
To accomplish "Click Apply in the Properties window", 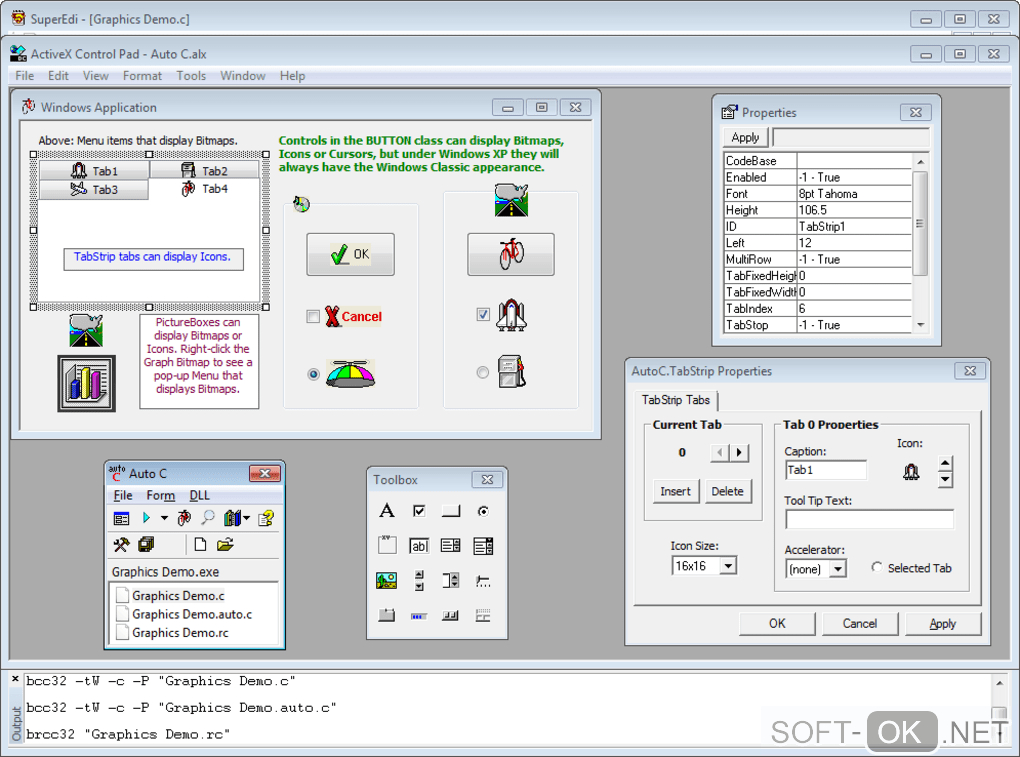I will point(745,137).
